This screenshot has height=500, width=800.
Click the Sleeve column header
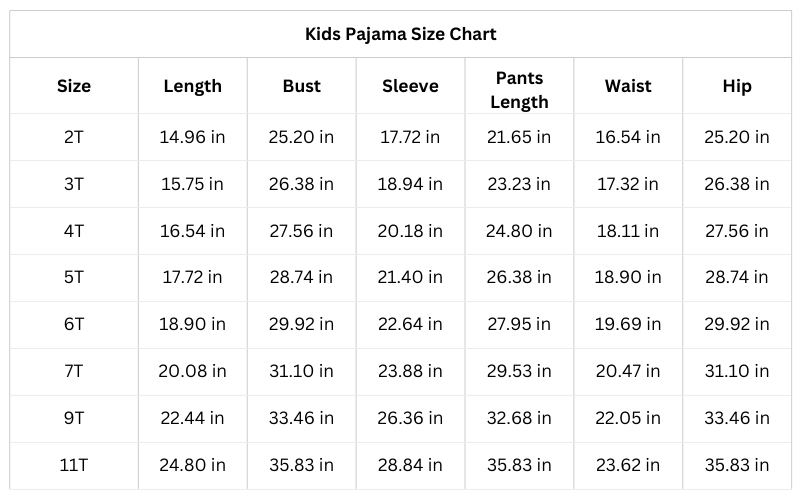(410, 86)
